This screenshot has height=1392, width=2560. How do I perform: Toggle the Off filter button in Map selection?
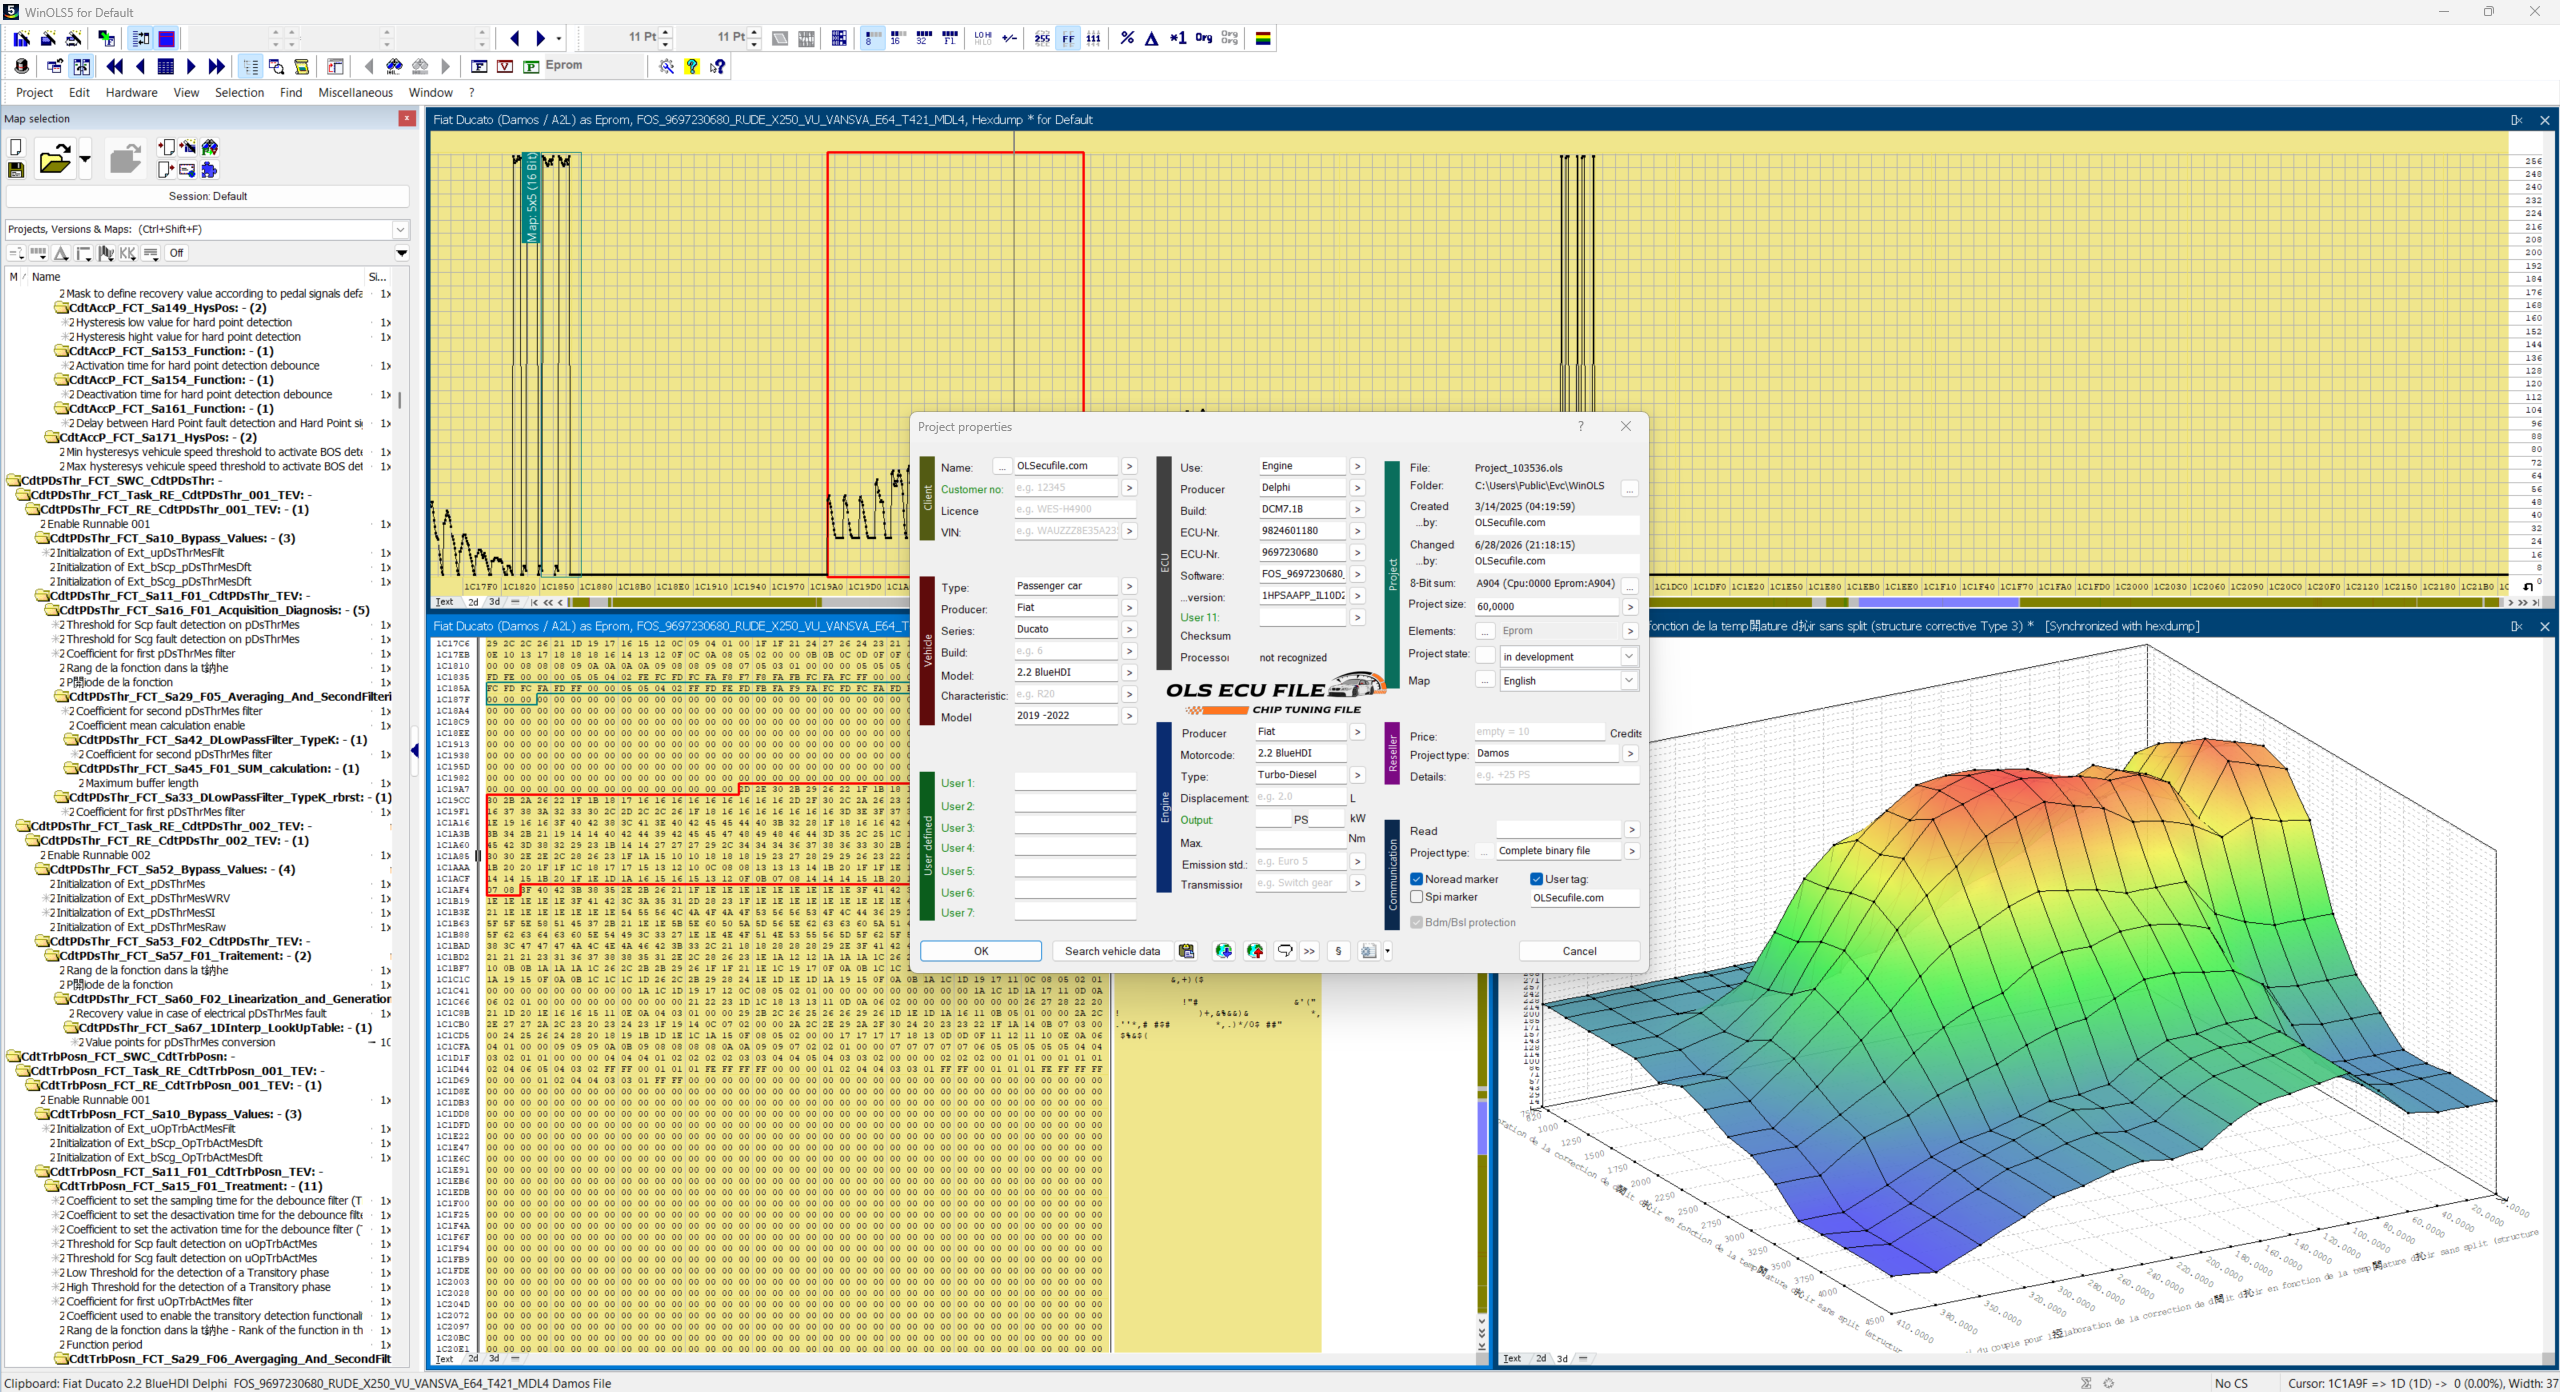pos(176,253)
